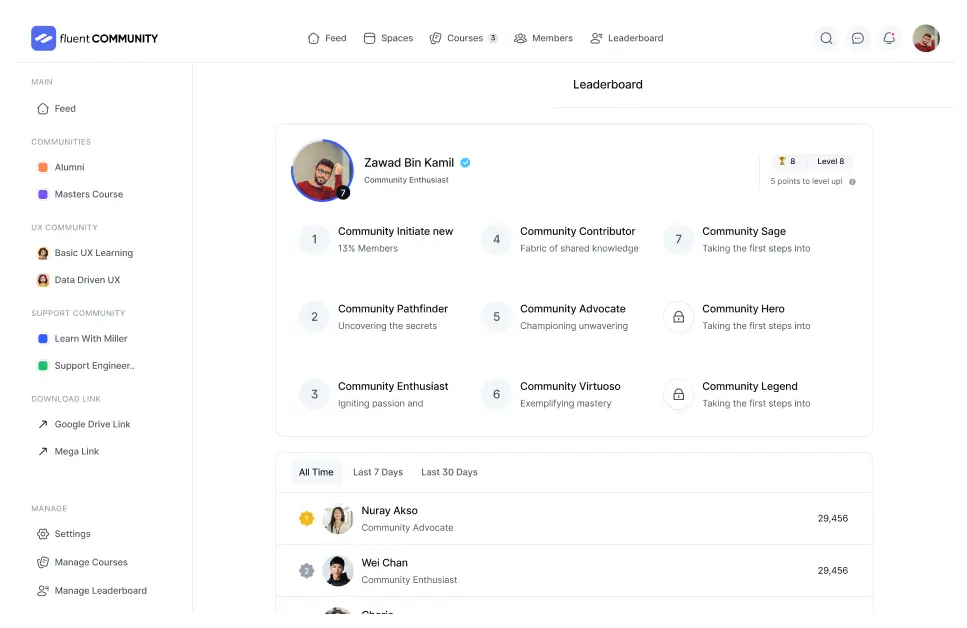The image size is (967, 628).
Task: Click the blue verified badge by Zawad
Action: tap(465, 163)
